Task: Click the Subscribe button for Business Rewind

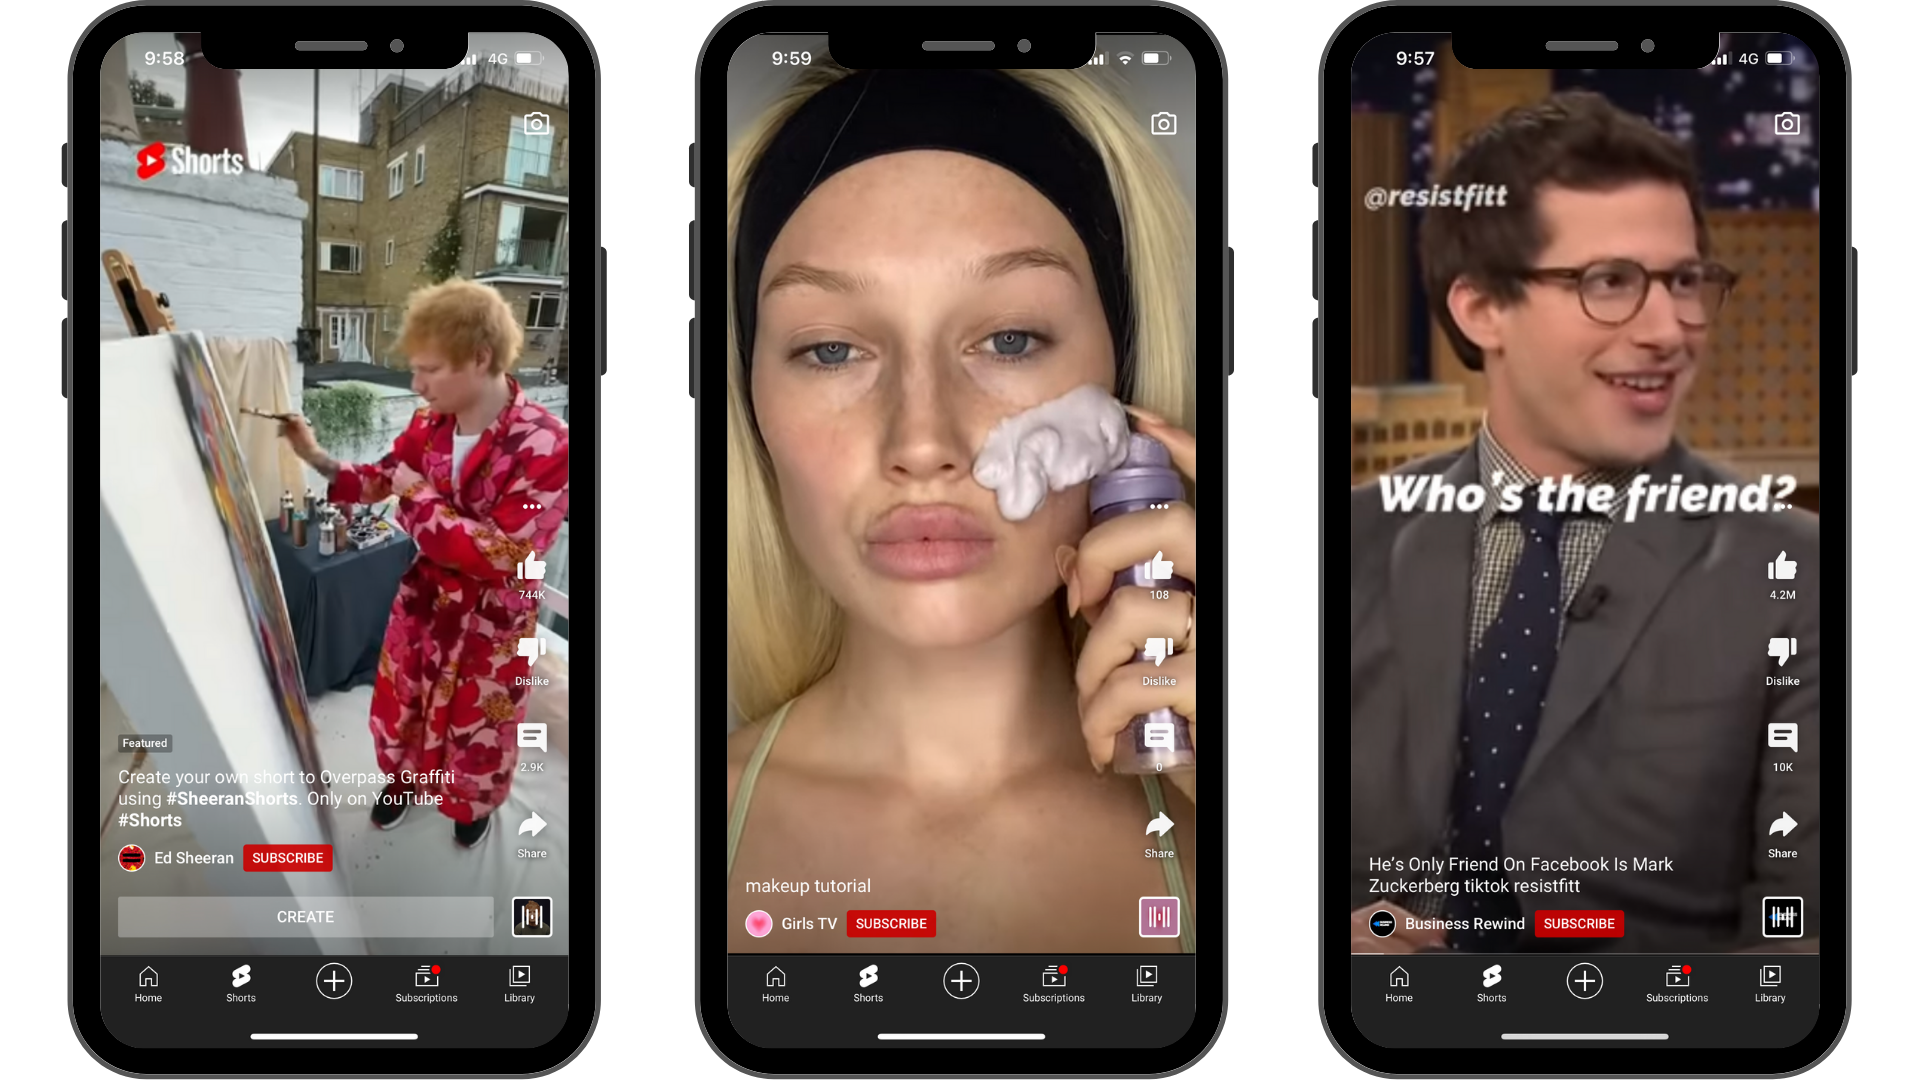Action: coord(1577,923)
